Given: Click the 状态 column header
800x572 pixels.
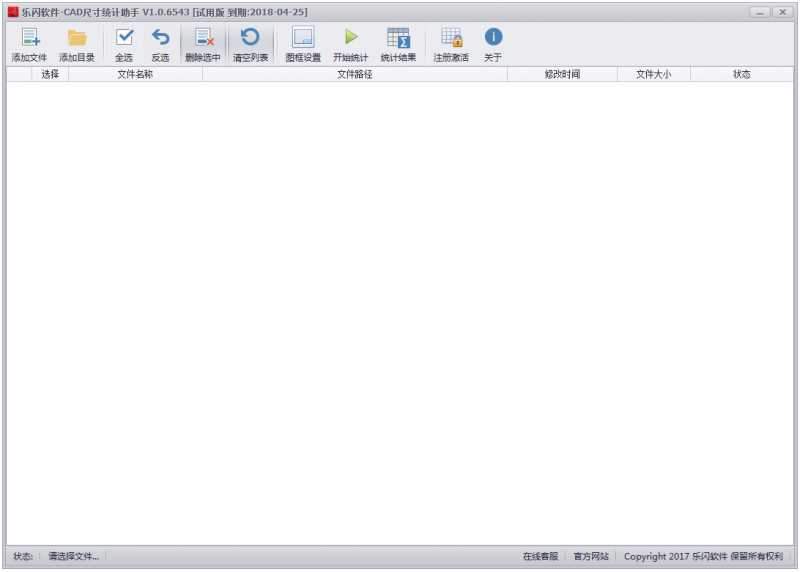Looking at the screenshot, I should [741, 75].
